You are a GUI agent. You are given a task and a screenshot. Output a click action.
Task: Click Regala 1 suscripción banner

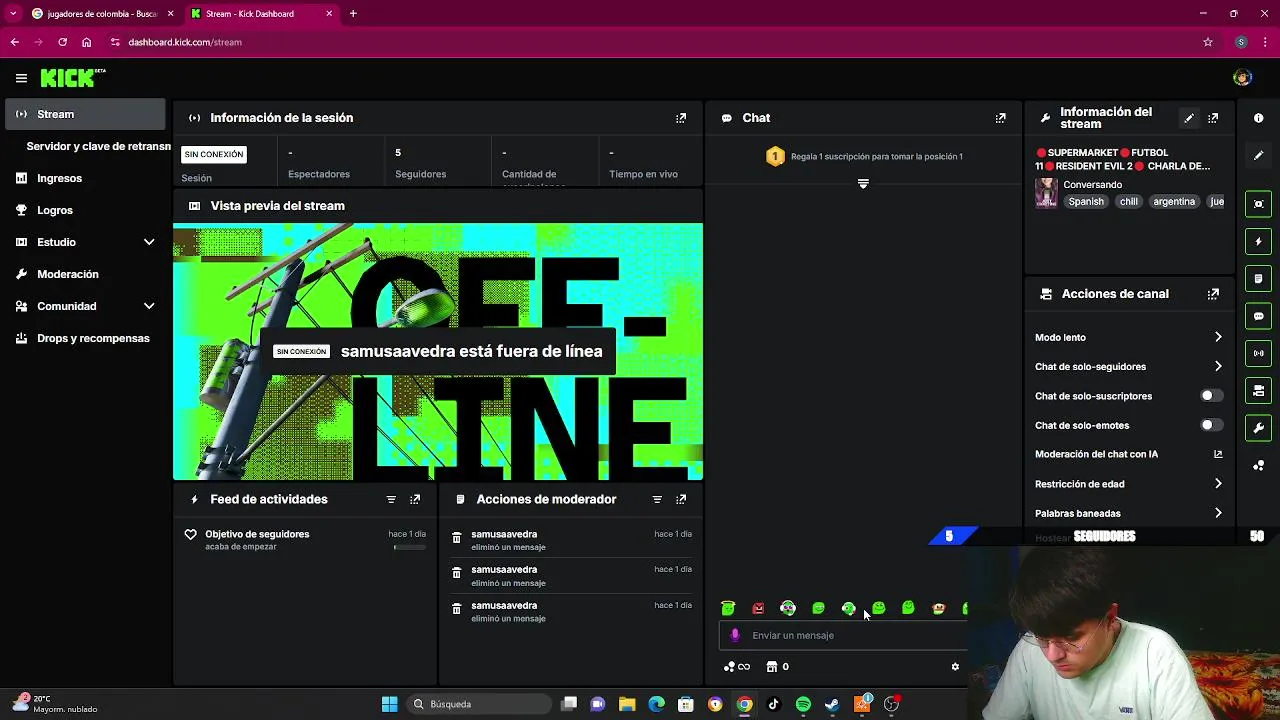pos(864,157)
